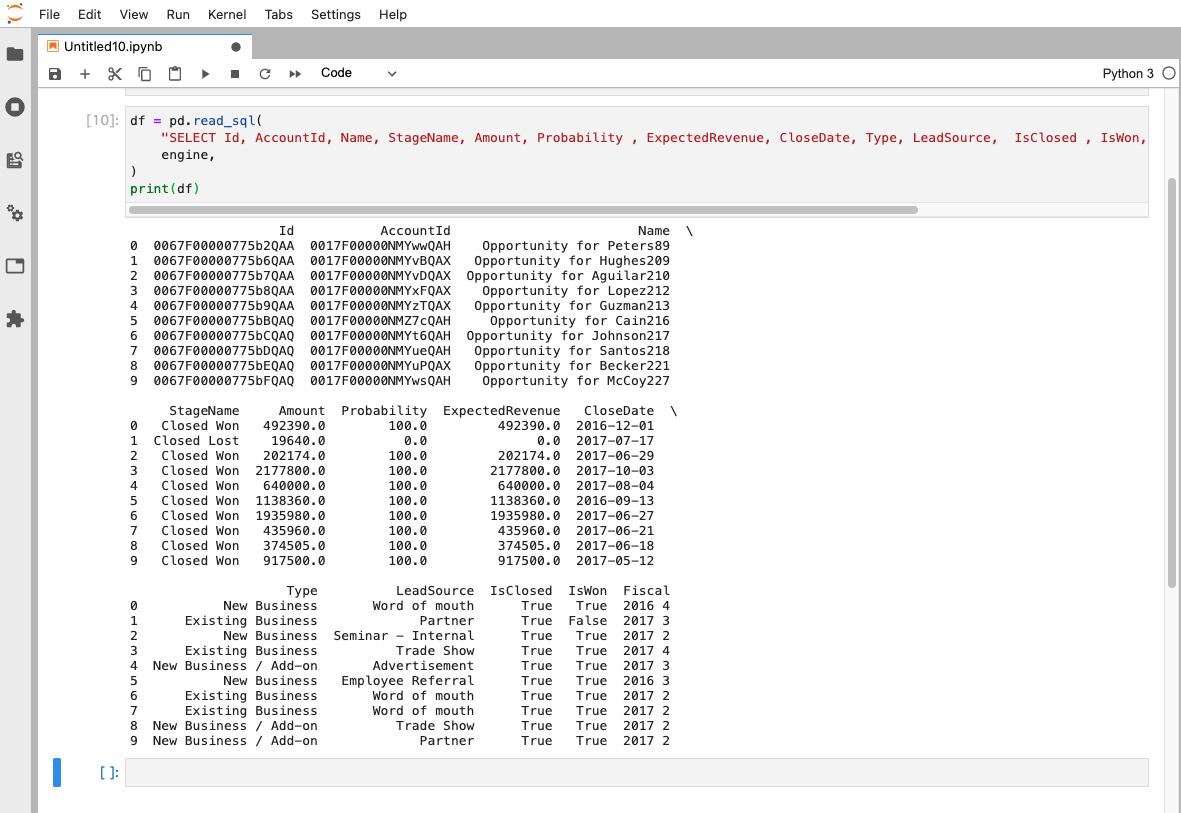Open the file browser sidebar

tap(15, 54)
